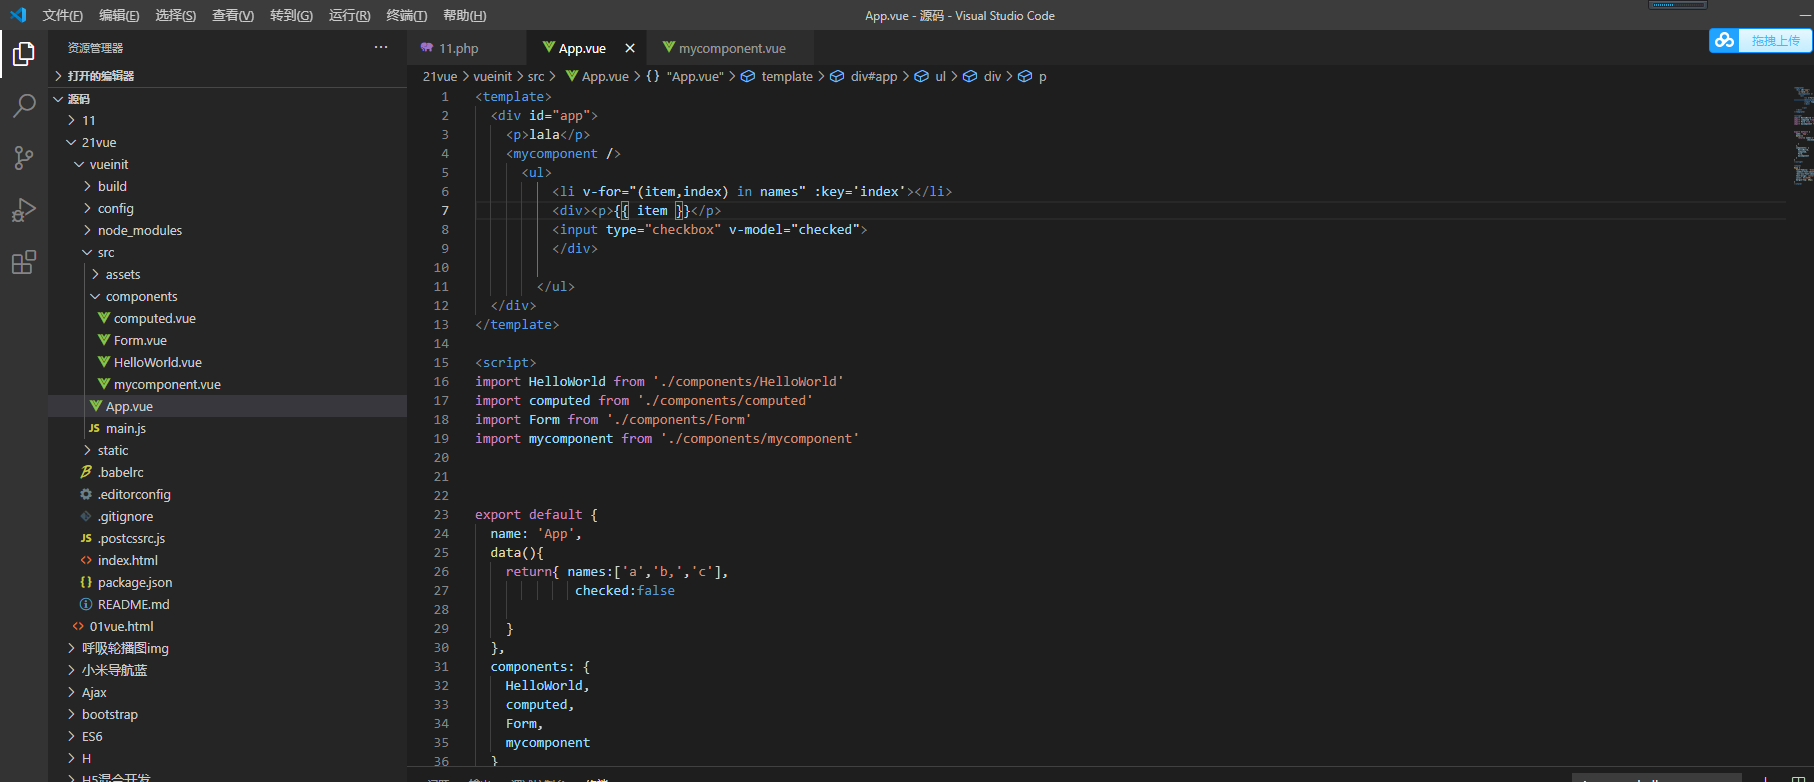Expand the Ajax folder
The image size is (1814, 782).
(228, 692)
